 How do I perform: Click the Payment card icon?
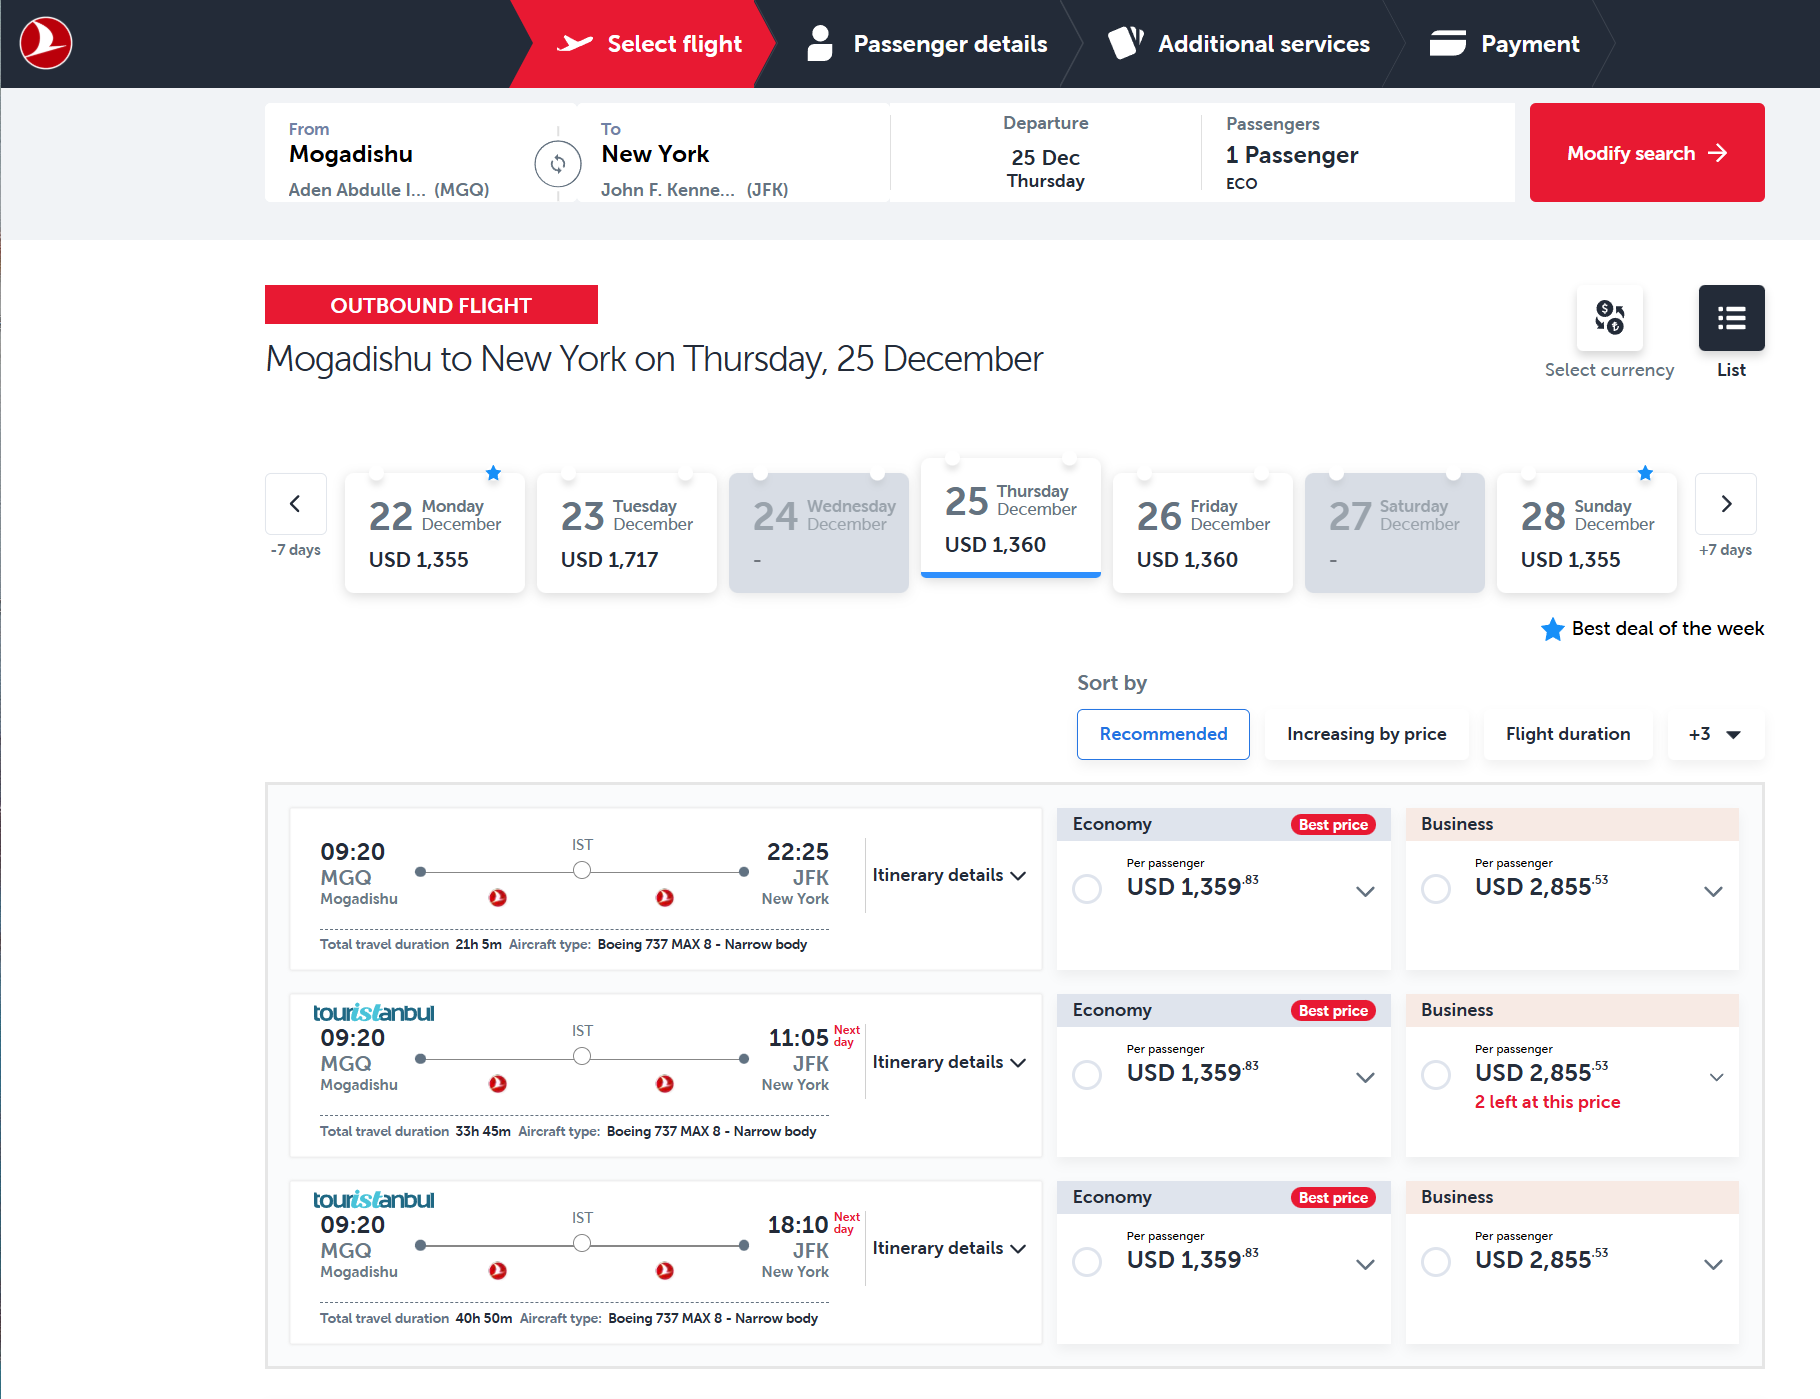click(1447, 44)
